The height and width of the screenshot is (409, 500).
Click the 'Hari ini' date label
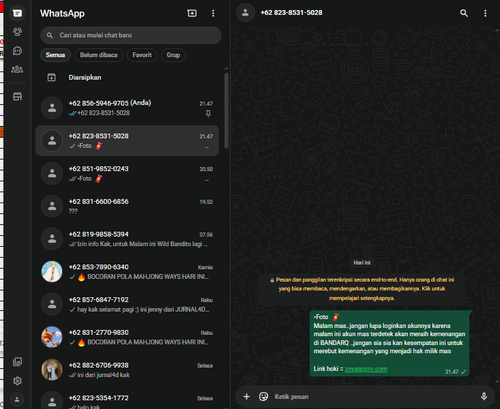(362, 263)
